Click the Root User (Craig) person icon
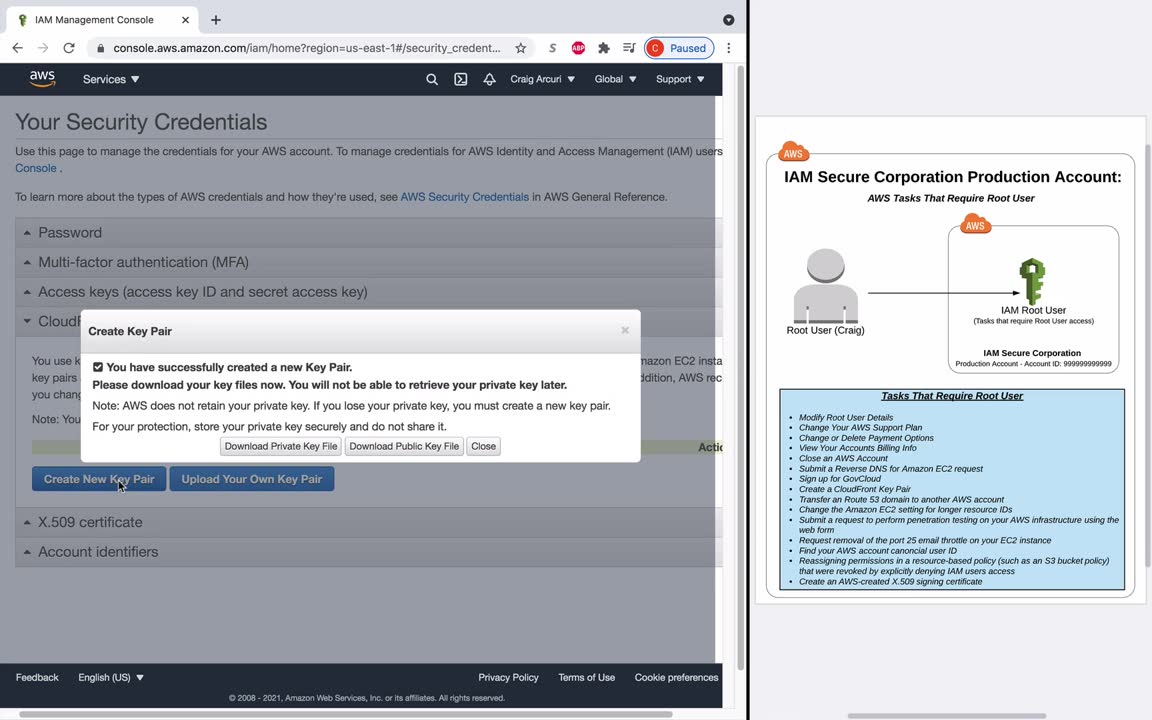Screen dimensions: 1152x720 [825, 286]
